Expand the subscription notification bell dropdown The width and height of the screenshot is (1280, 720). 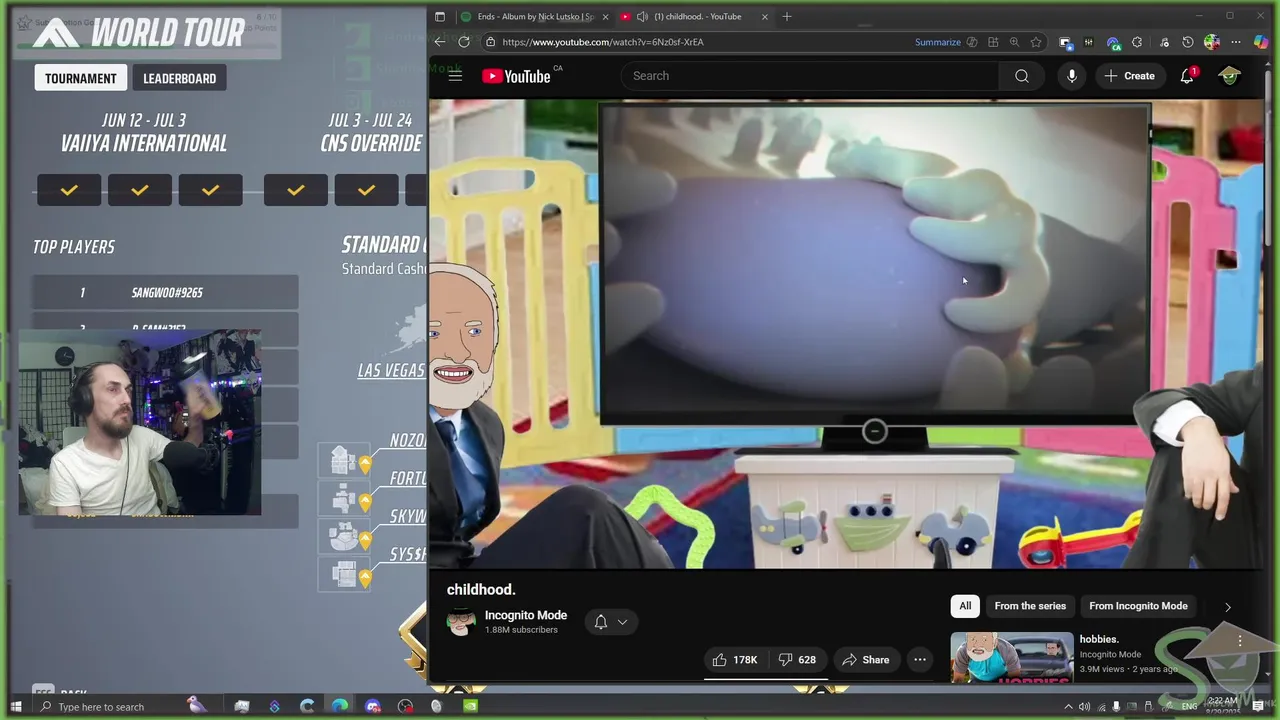(610, 622)
